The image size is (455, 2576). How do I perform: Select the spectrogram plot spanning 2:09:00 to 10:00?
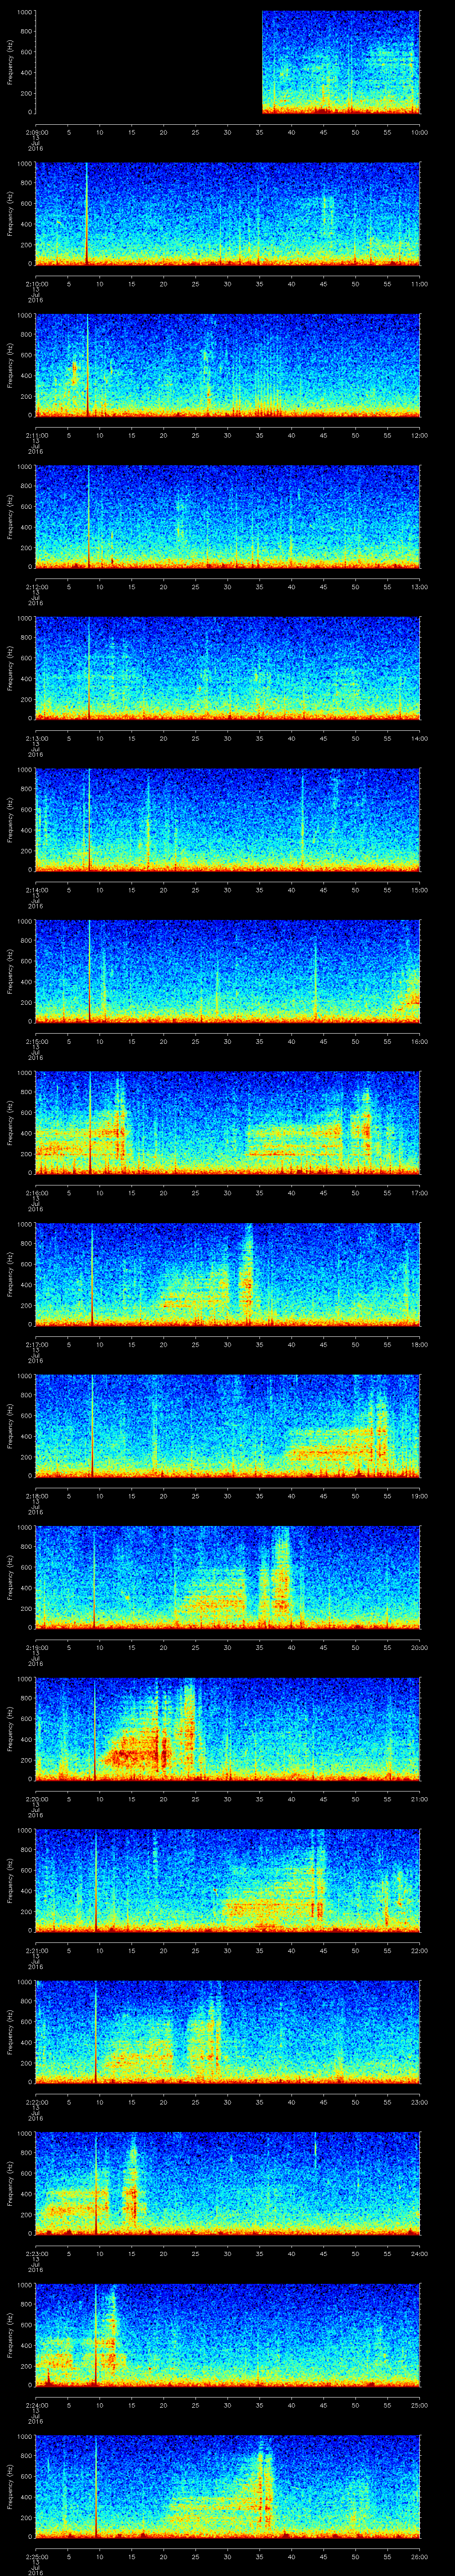point(228,62)
